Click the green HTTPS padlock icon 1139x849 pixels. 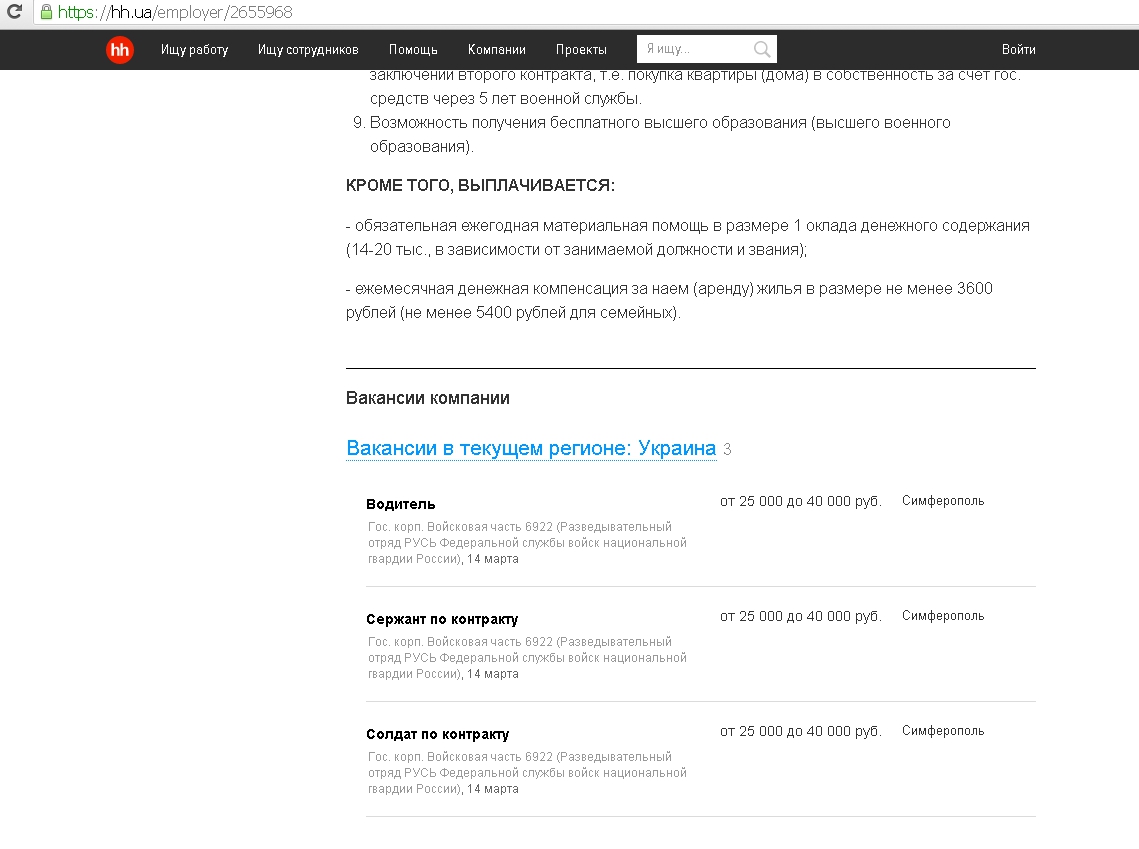tap(45, 13)
